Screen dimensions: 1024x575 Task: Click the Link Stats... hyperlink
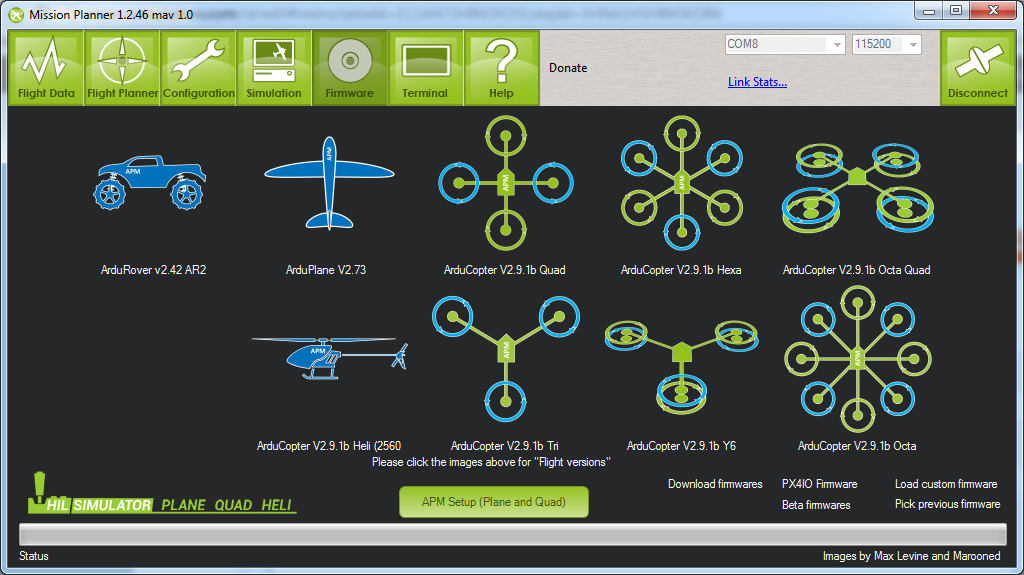click(x=757, y=82)
